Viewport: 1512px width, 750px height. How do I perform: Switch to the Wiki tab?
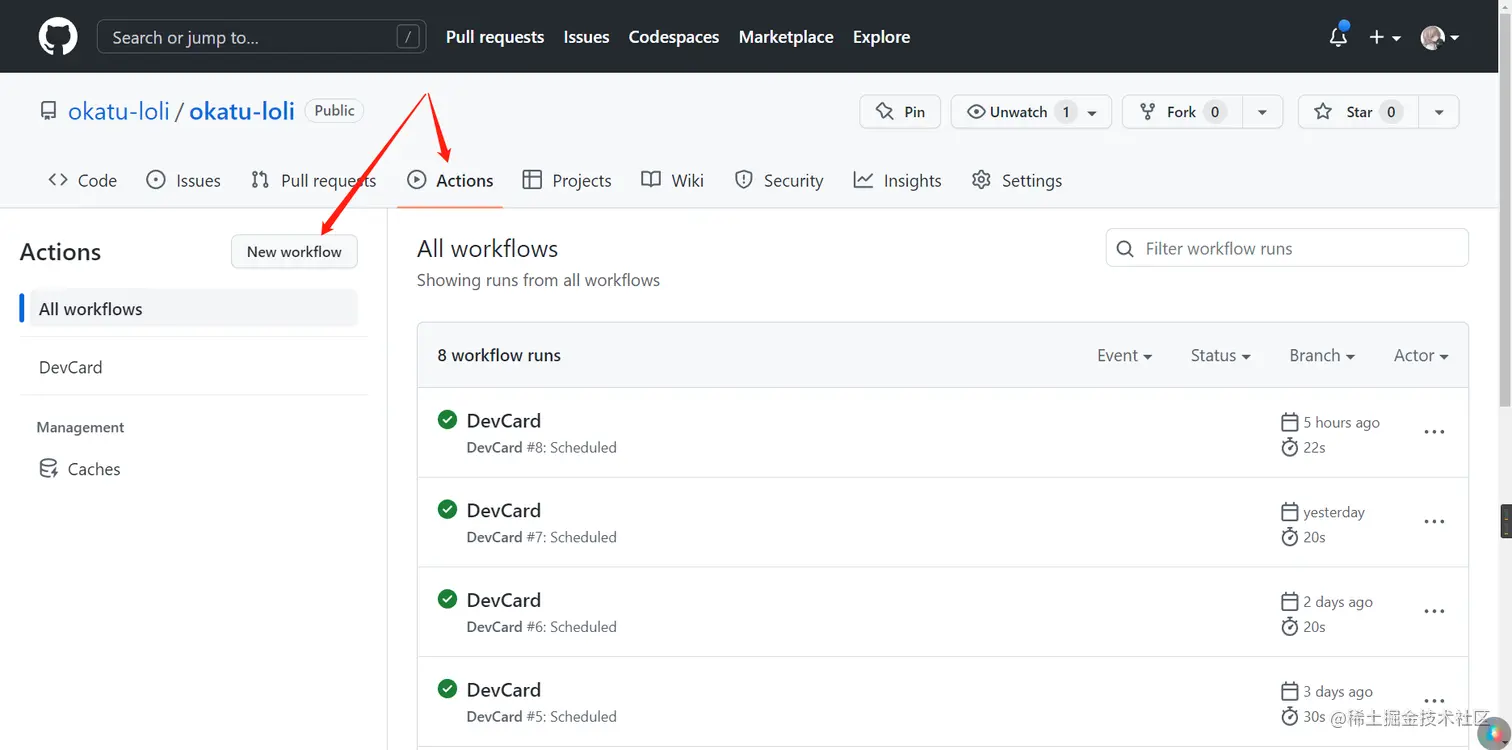(672, 180)
